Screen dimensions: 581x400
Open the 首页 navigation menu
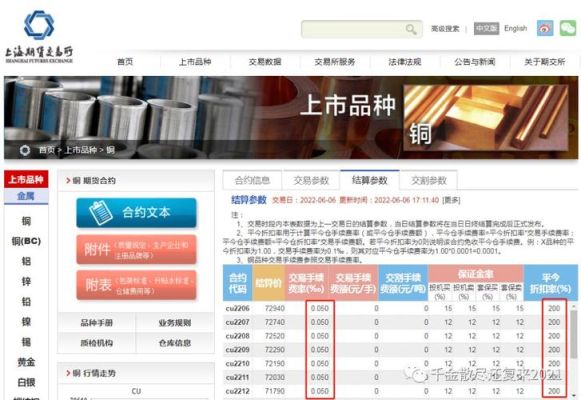(125, 62)
